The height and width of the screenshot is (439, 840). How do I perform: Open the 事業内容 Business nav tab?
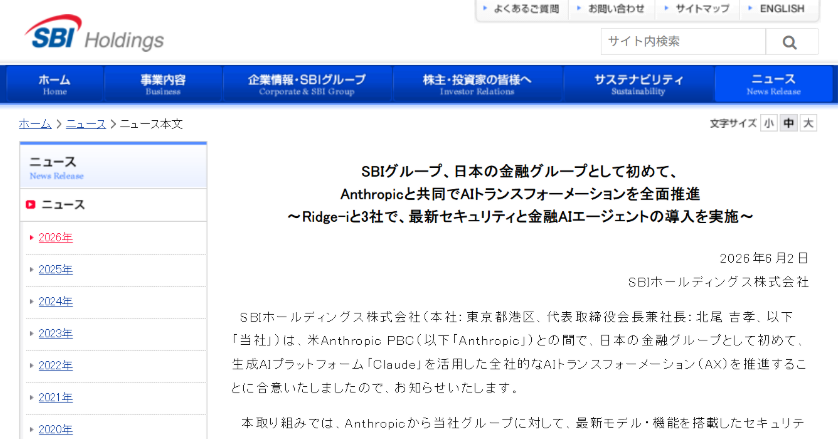pyautogui.click(x=163, y=84)
